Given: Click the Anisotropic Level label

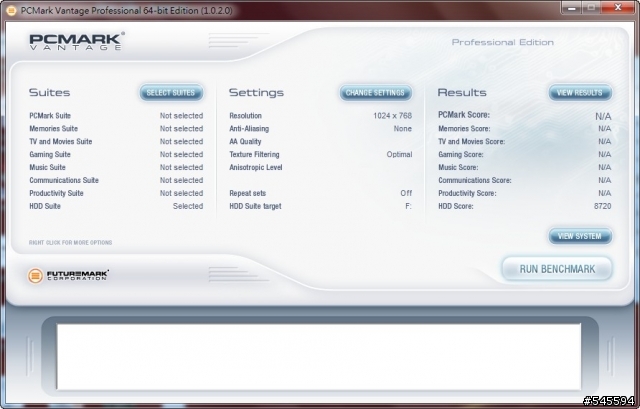Looking at the screenshot, I should [256, 167].
